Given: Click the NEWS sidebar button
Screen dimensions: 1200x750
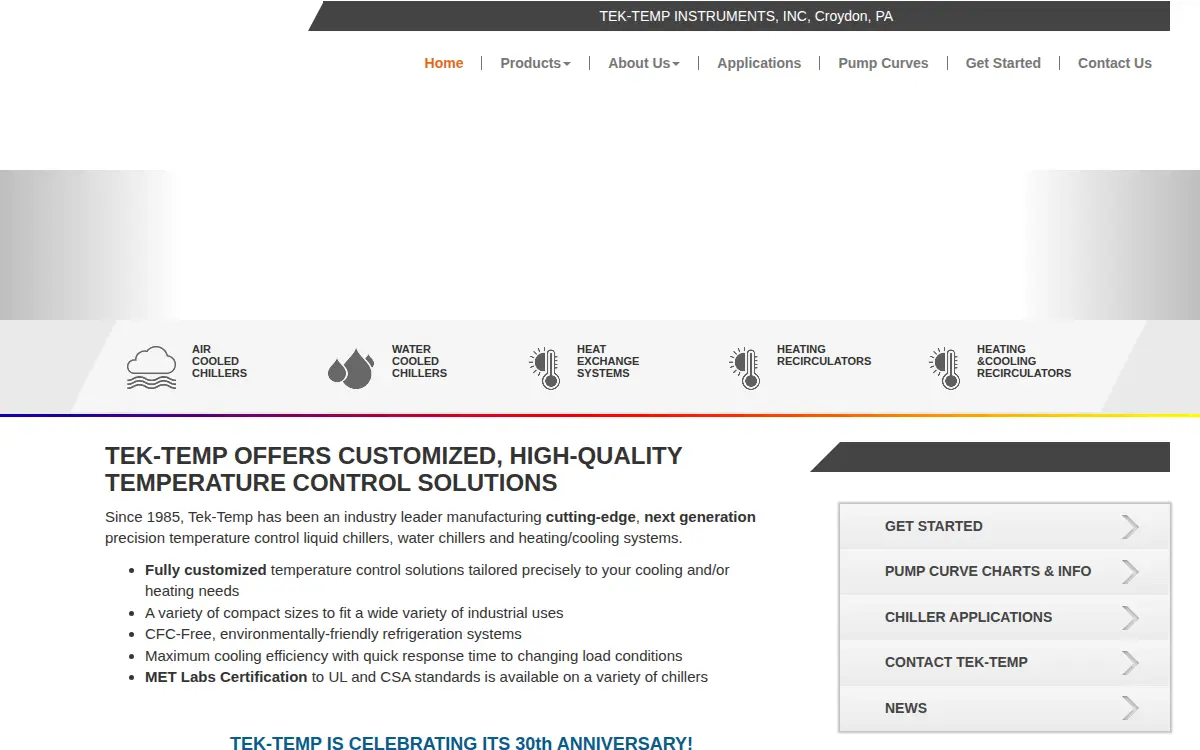Looking at the screenshot, I should click(1004, 708).
